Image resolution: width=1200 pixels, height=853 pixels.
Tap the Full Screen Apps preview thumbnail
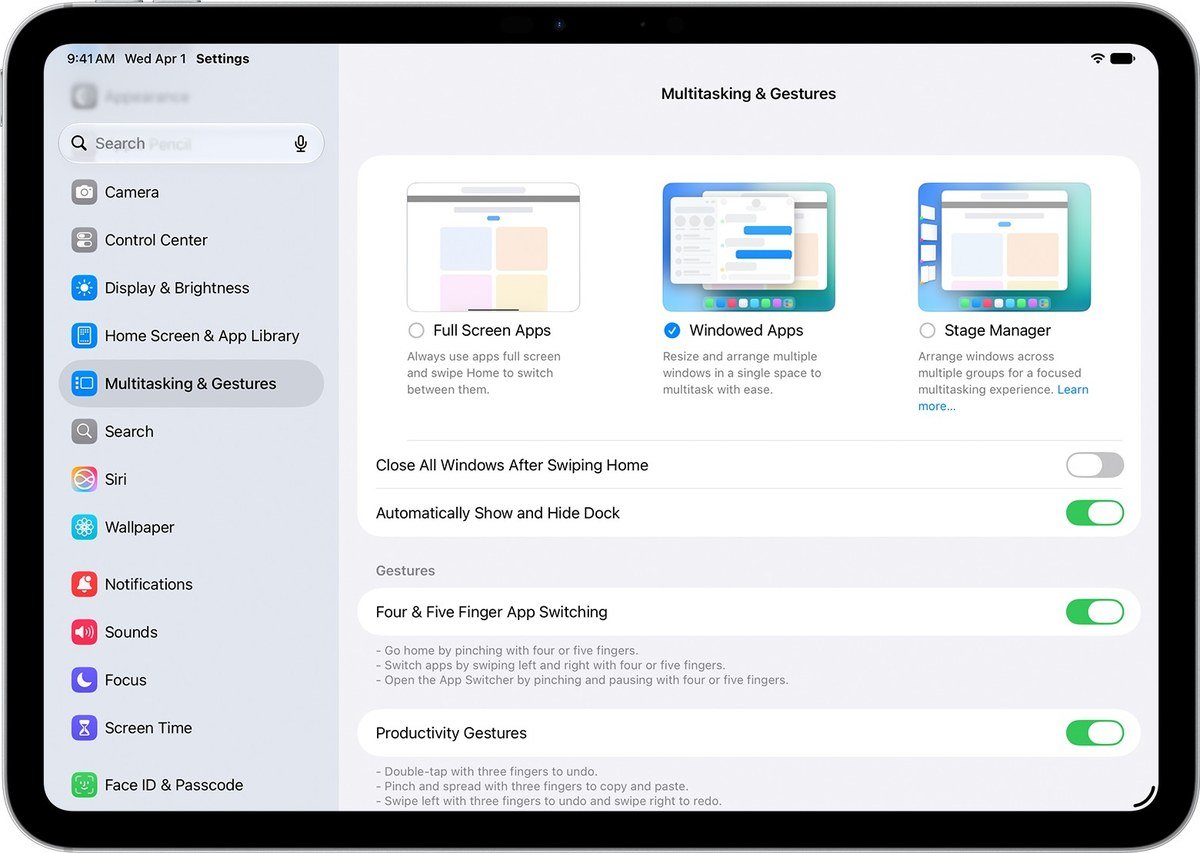[x=493, y=247]
